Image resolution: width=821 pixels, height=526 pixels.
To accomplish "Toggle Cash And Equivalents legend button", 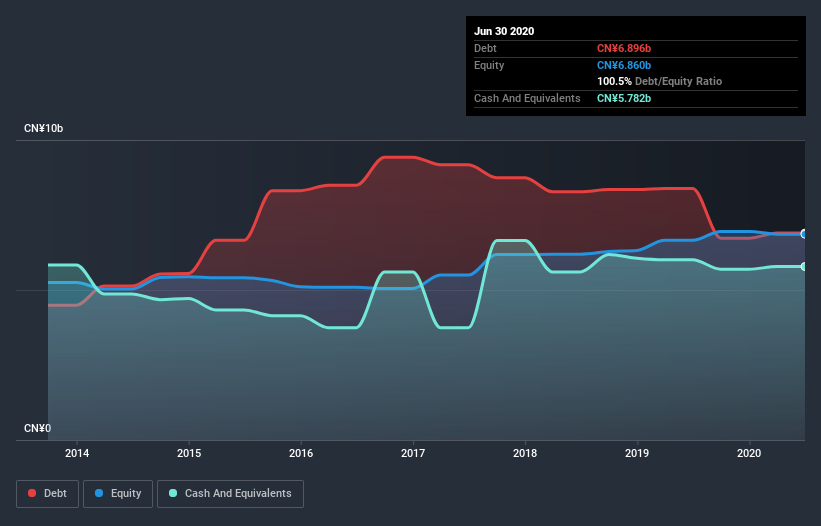I will [x=230, y=494].
